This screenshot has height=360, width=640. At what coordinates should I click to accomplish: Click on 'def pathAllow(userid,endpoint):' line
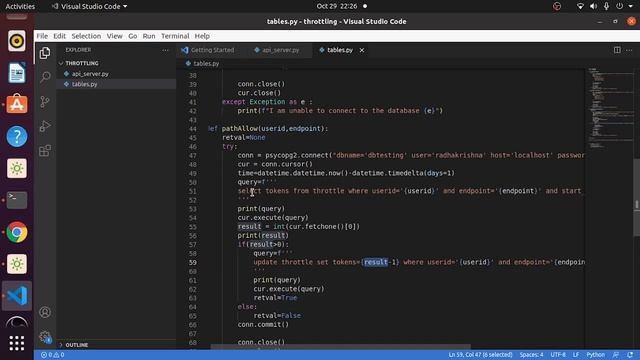pyautogui.click(x=268, y=129)
